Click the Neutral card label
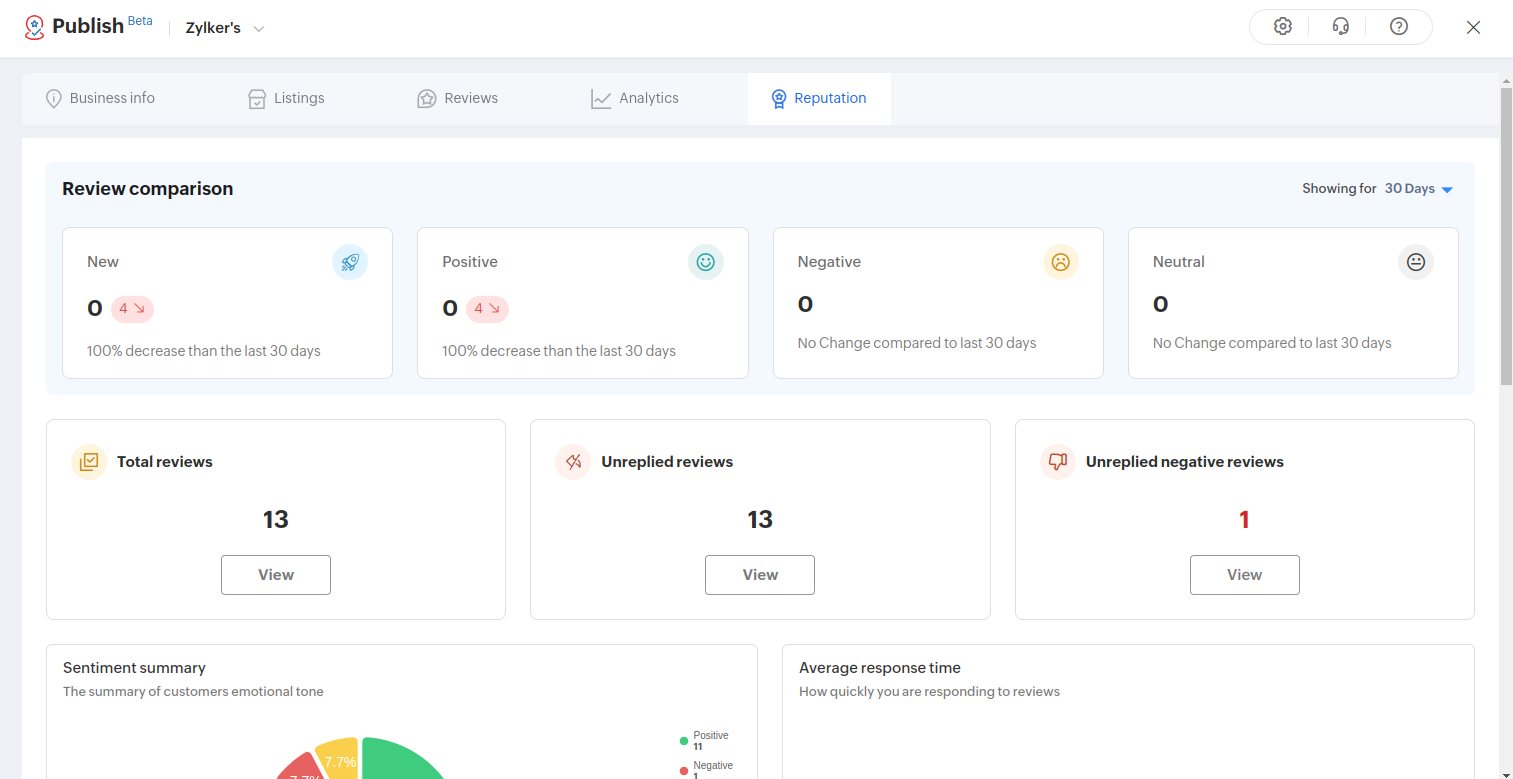Image resolution: width=1513 pixels, height=779 pixels. [x=1179, y=262]
